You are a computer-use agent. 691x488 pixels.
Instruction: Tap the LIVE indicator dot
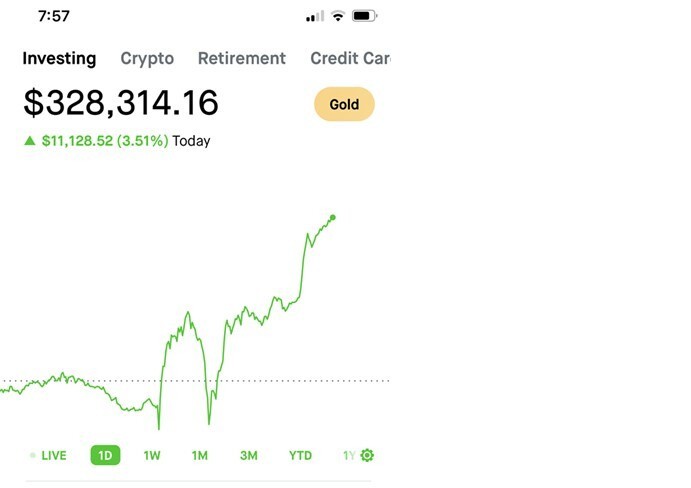(33, 455)
